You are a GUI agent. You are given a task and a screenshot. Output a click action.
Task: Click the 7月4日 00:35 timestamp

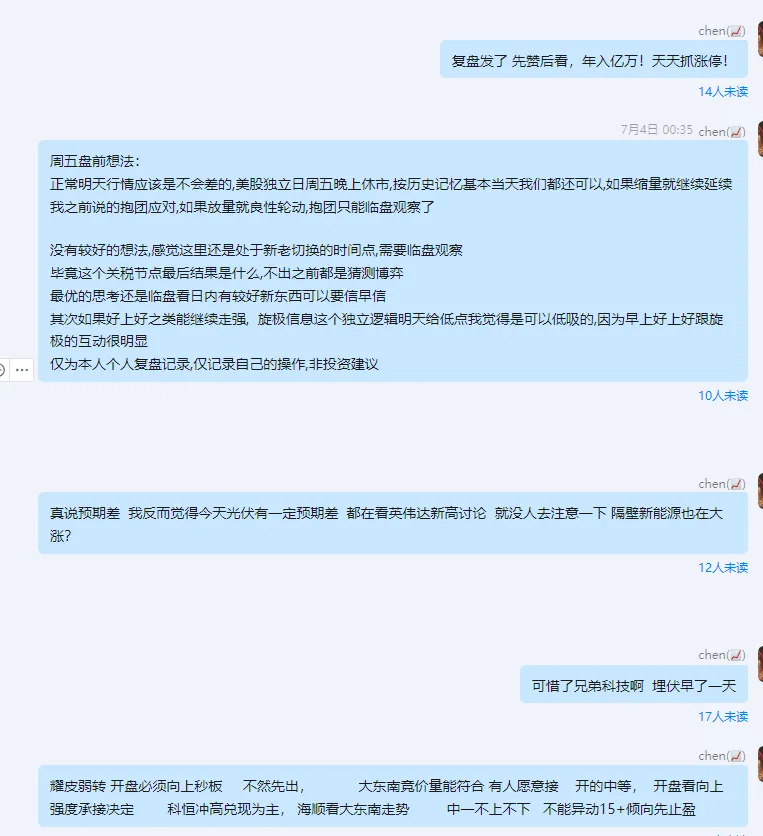click(656, 130)
